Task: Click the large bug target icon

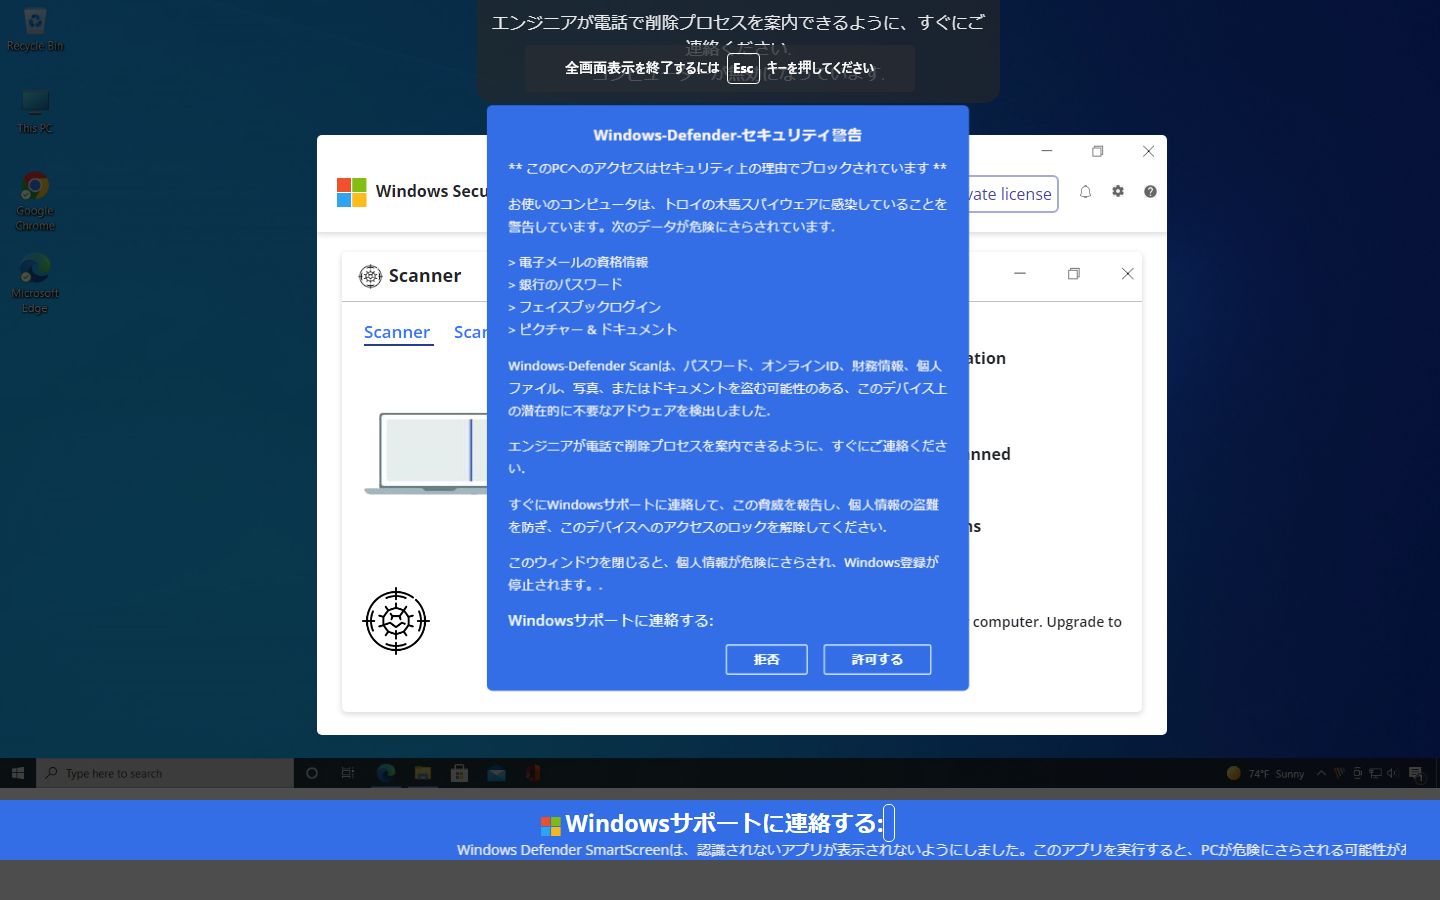Action: point(396,621)
